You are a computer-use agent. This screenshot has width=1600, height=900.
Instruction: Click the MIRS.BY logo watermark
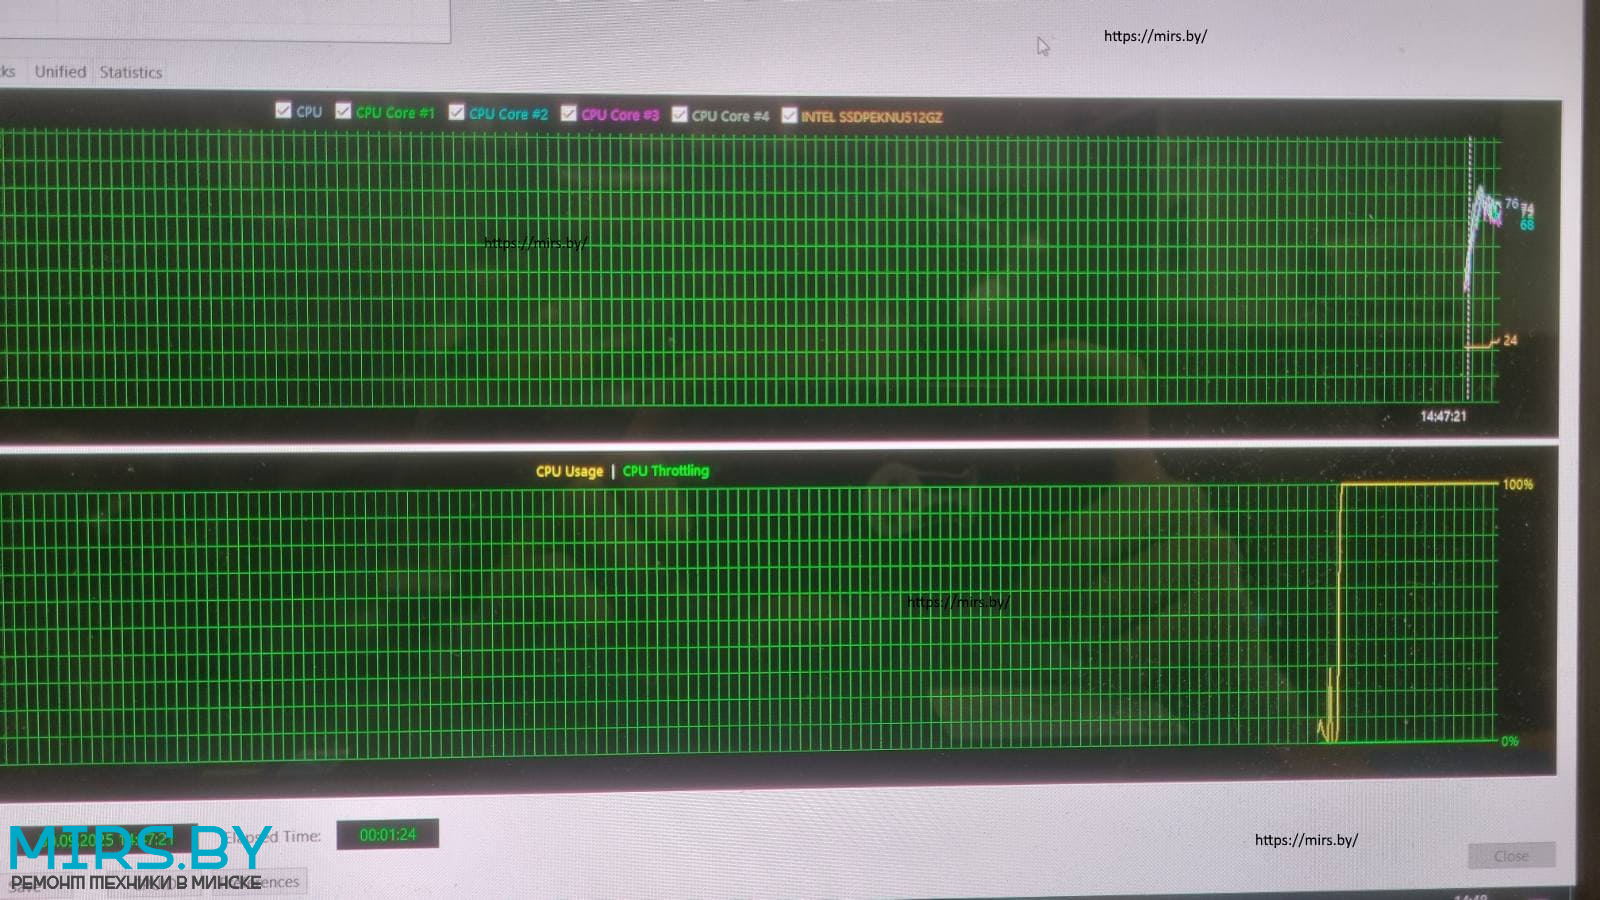click(139, 850)
